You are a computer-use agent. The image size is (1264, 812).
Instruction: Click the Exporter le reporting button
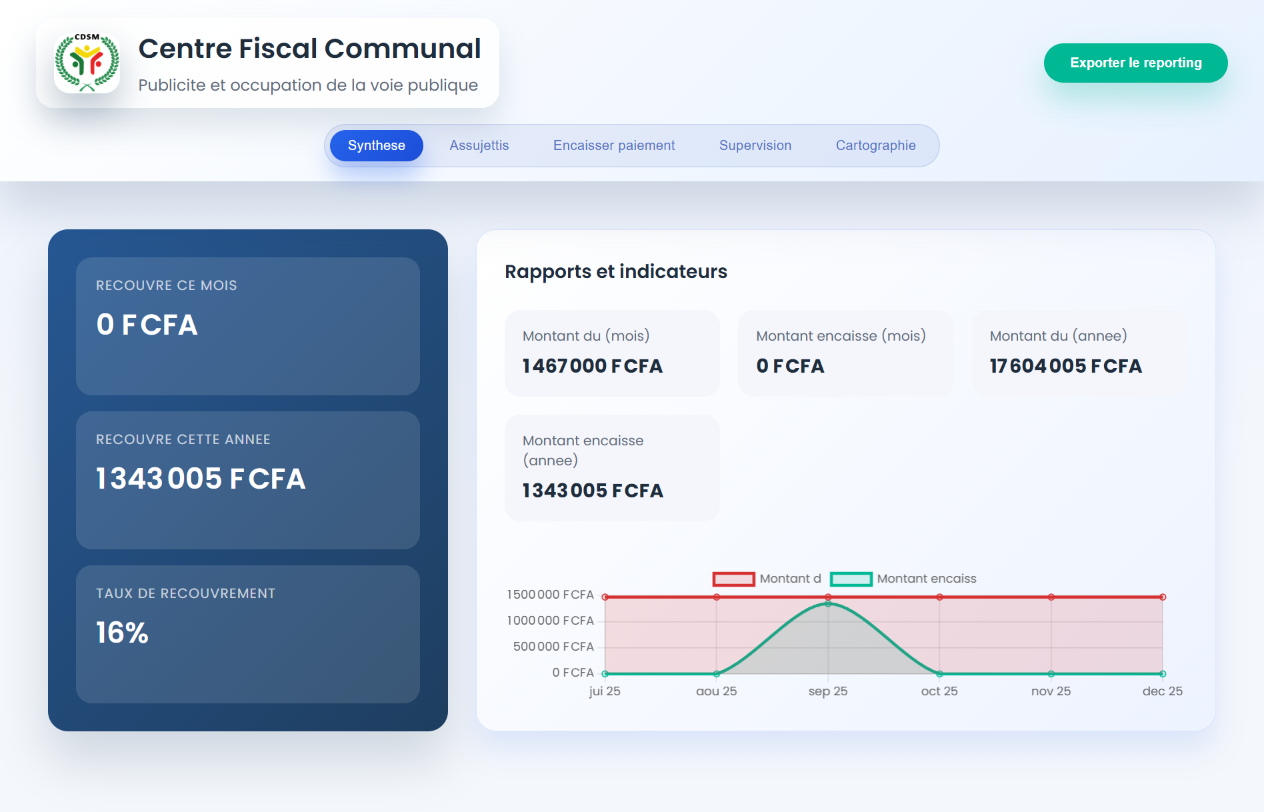1135,62
